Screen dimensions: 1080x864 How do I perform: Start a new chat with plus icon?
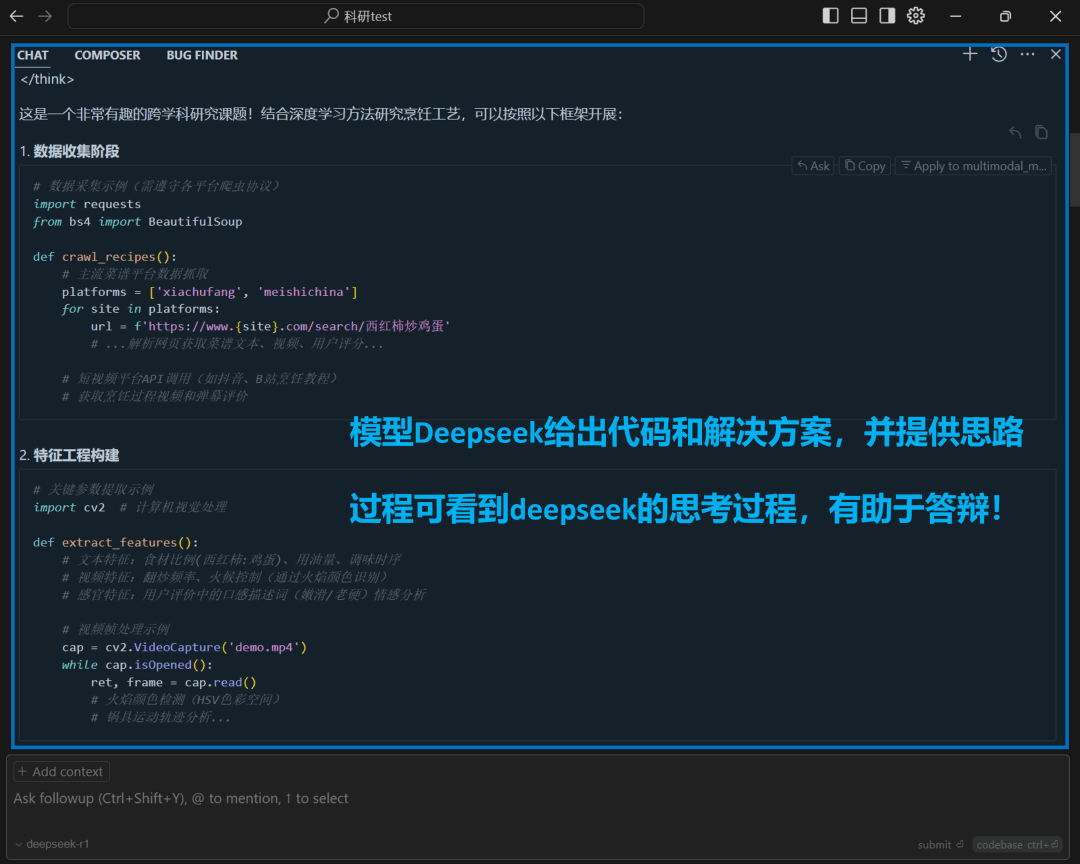(970, 54)
